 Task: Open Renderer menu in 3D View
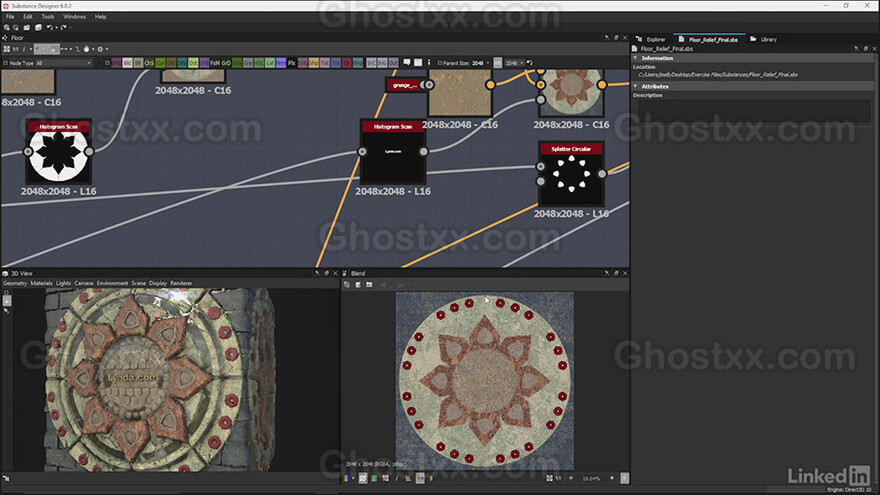[x=181, y=283]
